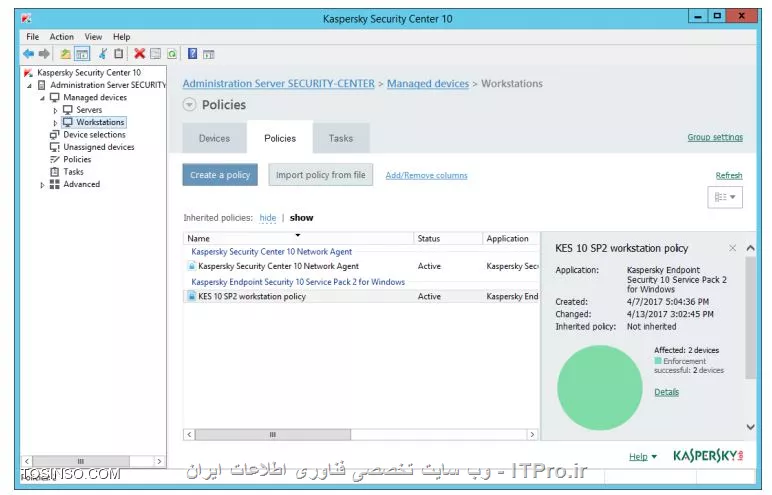Click the details pane scroll up arrow

click(x=750, y=248)
